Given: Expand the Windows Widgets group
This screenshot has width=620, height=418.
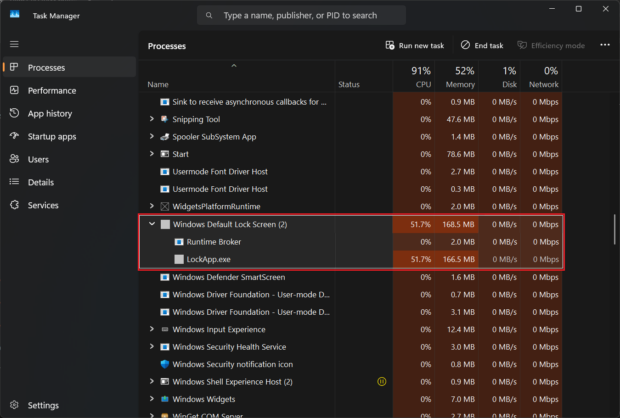Looking at the screenshot, I should (x=151, y=399).
